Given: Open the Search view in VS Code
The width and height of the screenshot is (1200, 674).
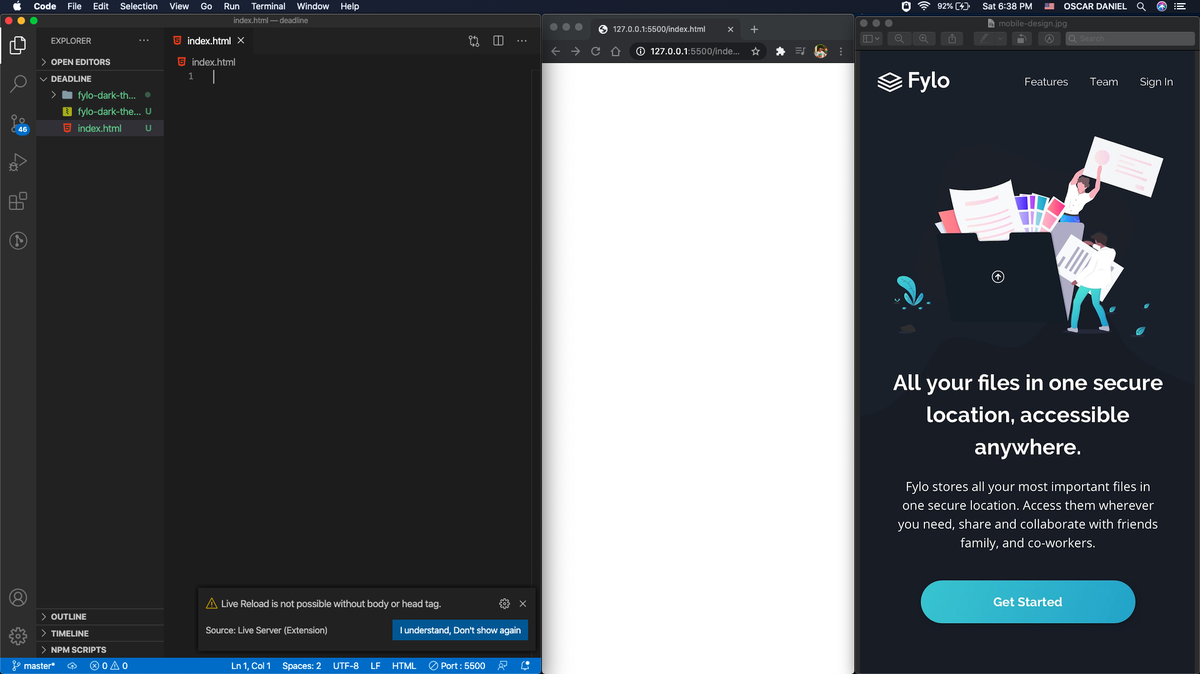Looking at the screenshot, I should [18, 84].
